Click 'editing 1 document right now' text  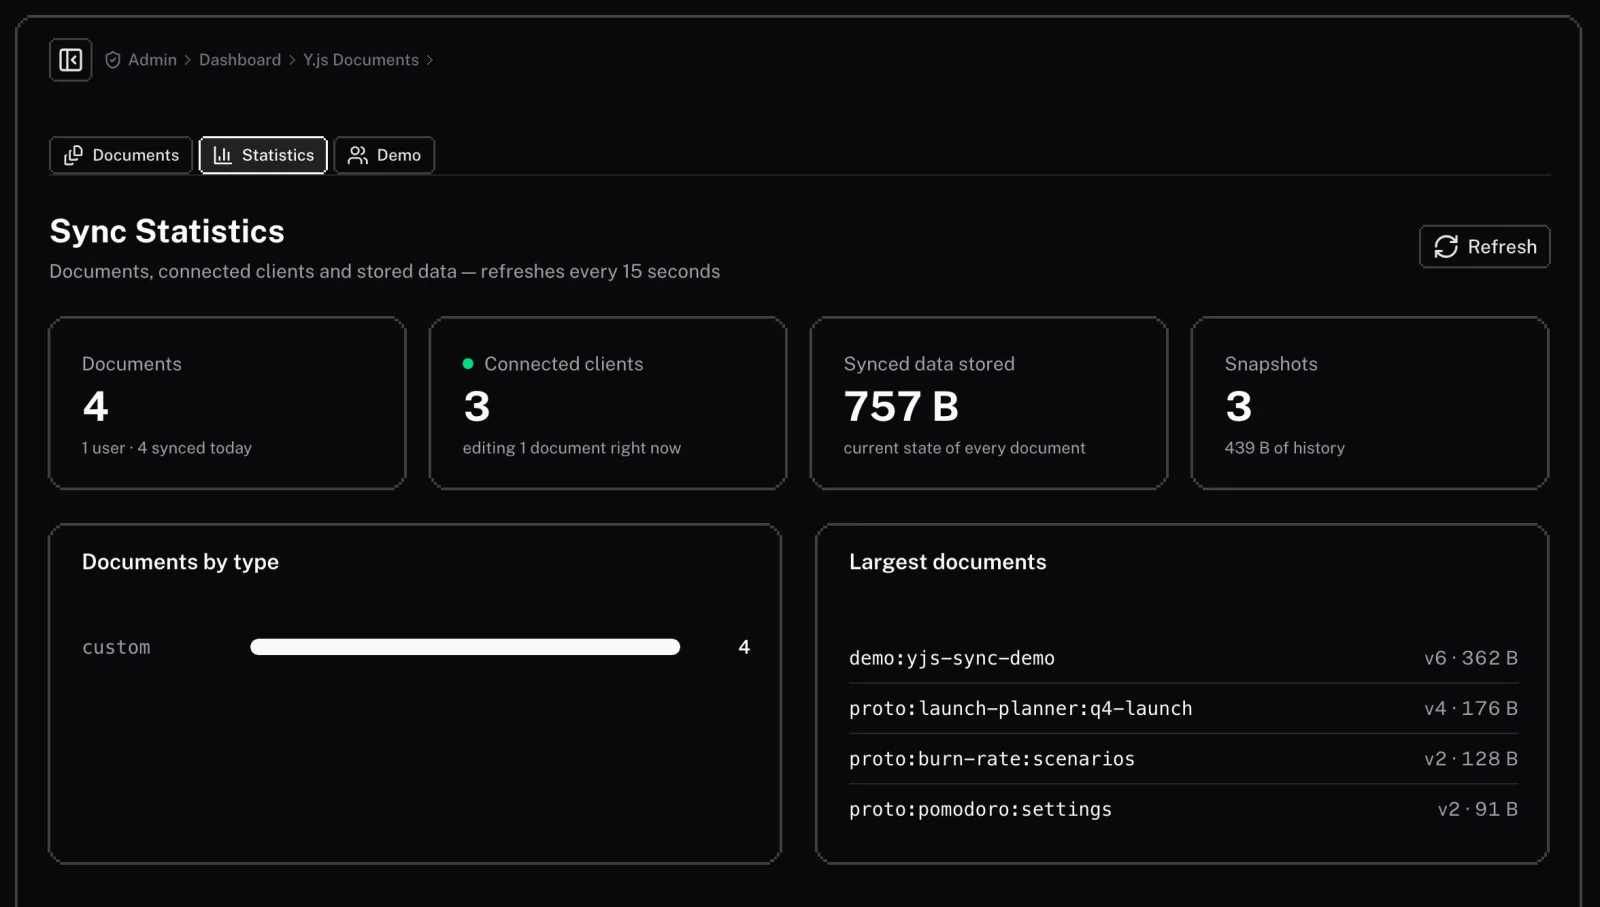pyautogui.click(x=572, y=448)
